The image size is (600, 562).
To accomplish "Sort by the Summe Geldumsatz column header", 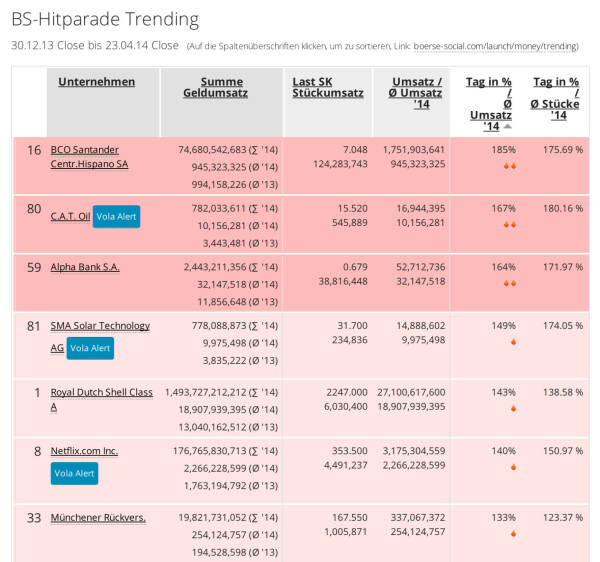I will (221, 88).
